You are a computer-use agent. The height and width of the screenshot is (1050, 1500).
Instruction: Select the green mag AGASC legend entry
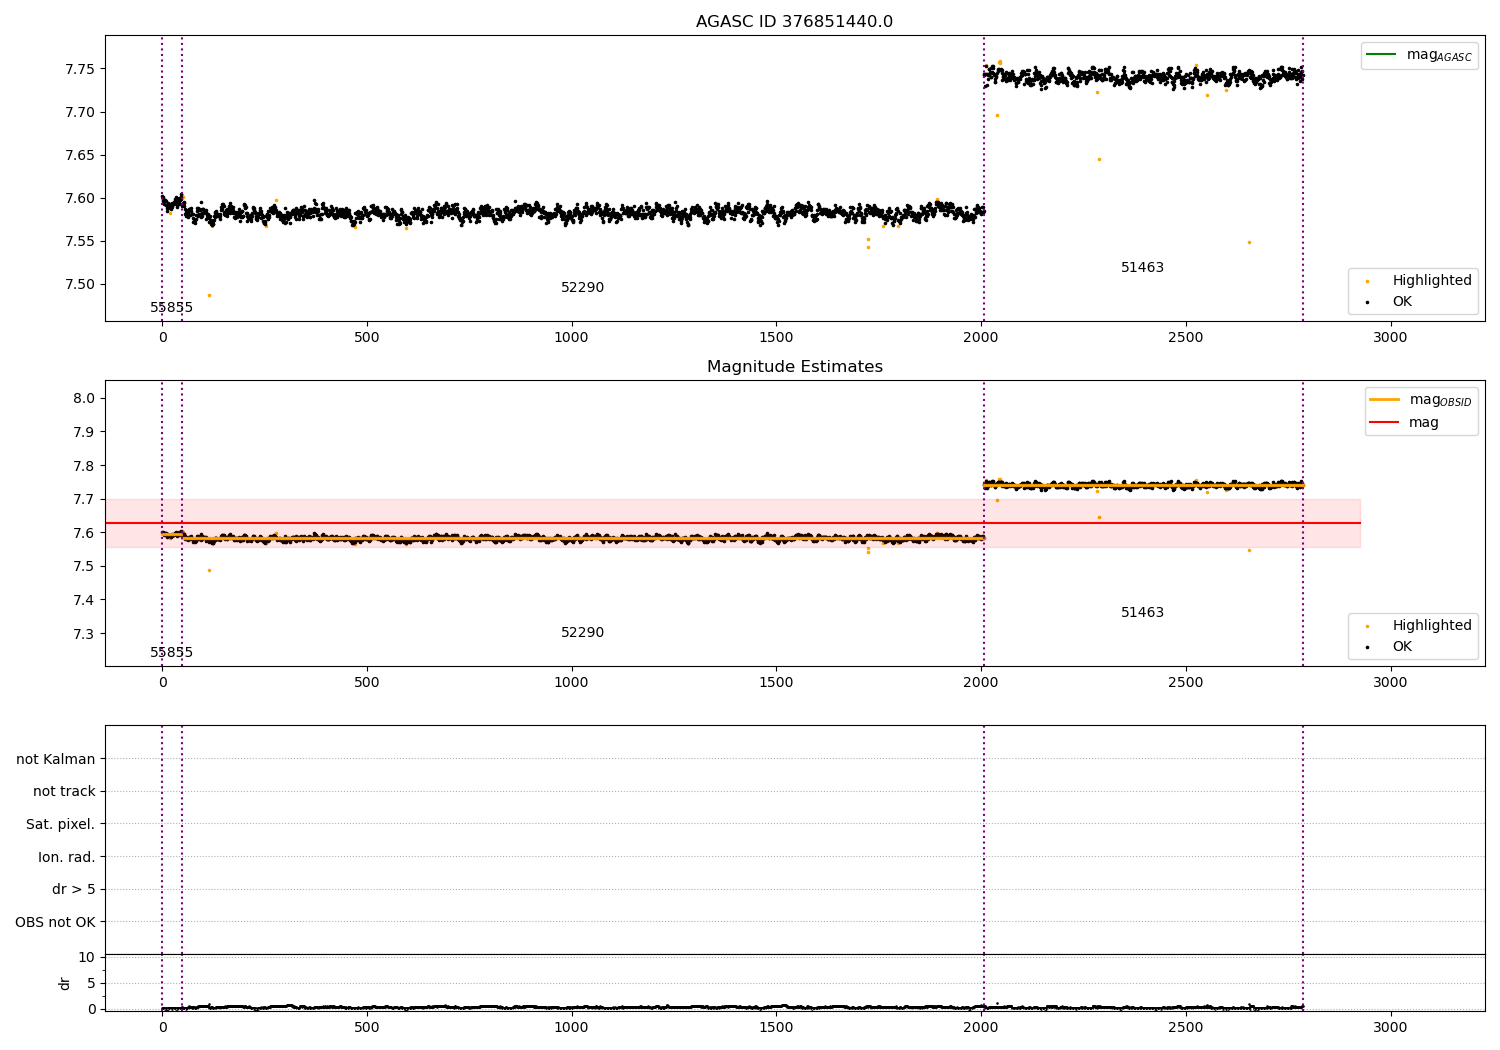tap(1420, 55)
